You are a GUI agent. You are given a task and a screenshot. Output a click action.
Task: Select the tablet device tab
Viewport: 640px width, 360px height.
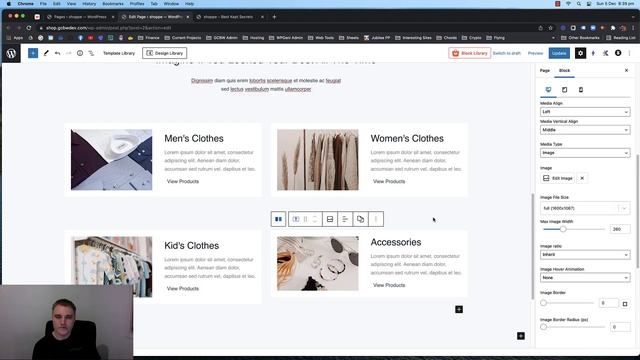pyautogui.click(x=564, y=90)
